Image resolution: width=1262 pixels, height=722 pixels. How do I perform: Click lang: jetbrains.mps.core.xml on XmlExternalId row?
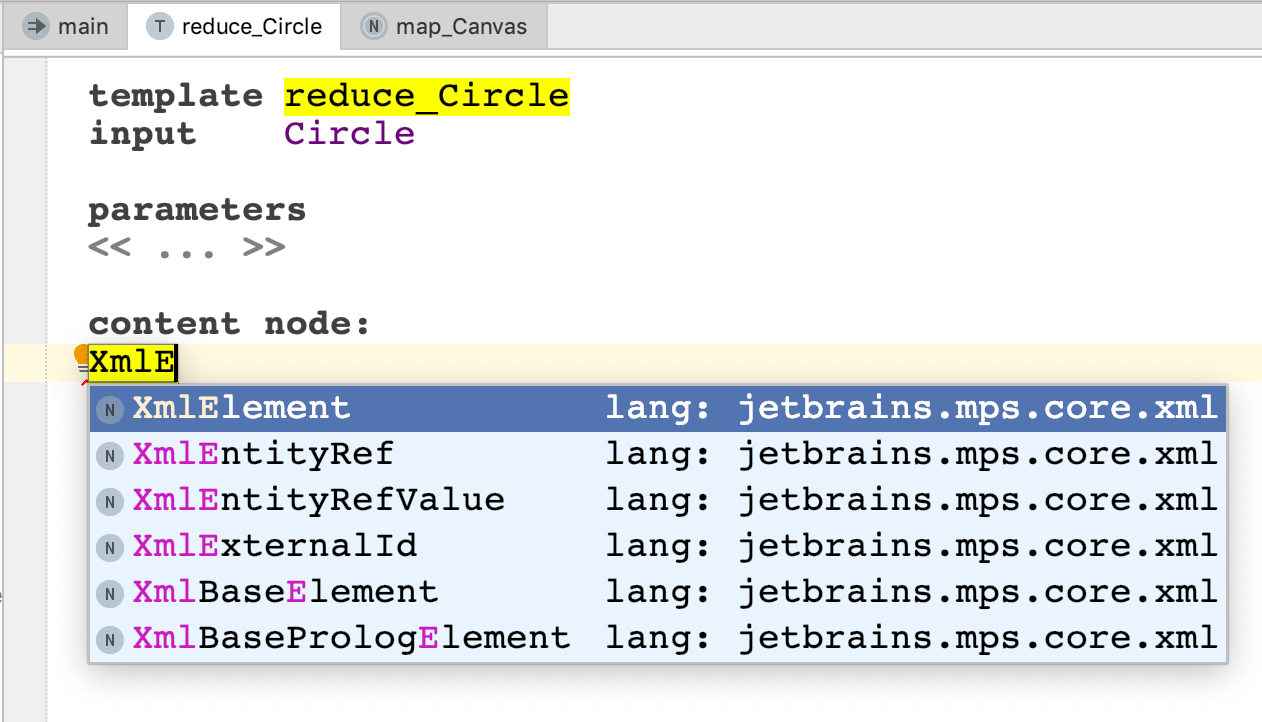pyautogui.click(x=912, y=546)
